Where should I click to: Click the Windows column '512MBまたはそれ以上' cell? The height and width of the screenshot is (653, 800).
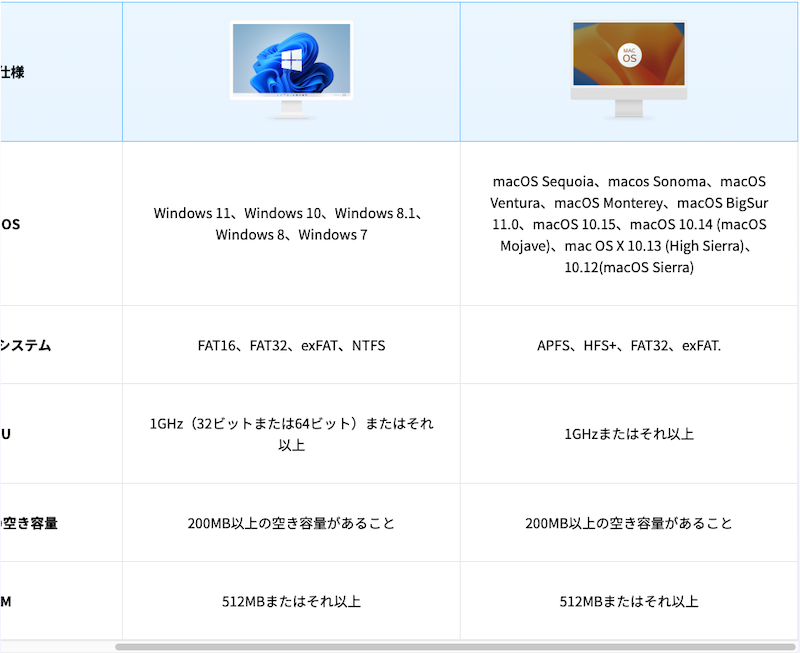point(291,601)
